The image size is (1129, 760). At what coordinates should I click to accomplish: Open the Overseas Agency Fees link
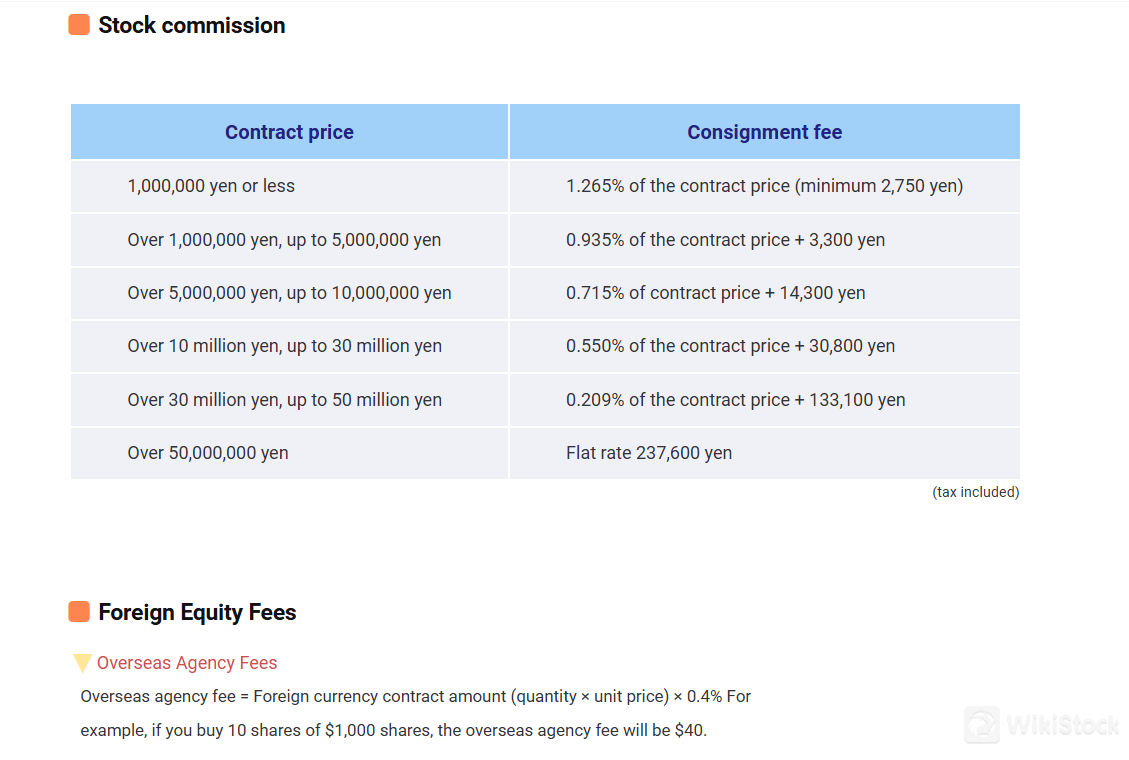coord(186,663)
